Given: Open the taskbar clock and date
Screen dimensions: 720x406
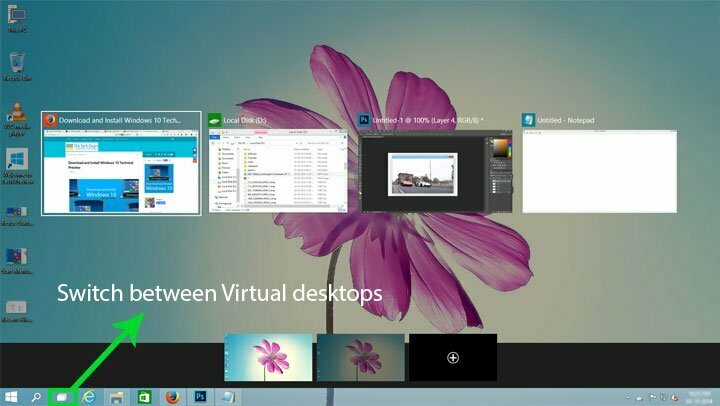Looking at the screenshot, I should 700,397.
